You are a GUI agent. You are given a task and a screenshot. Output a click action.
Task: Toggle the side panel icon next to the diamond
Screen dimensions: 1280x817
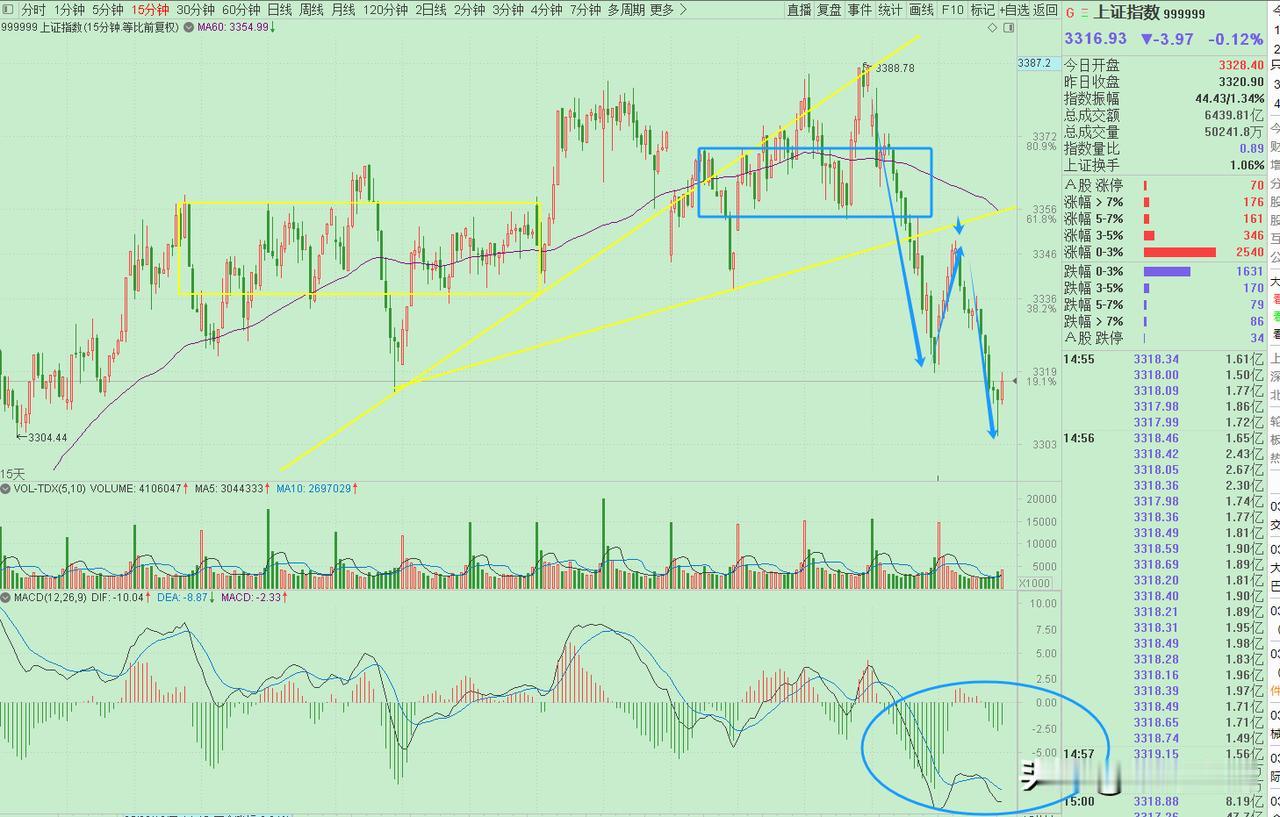pyautogui.click(x=1007, y=28)
